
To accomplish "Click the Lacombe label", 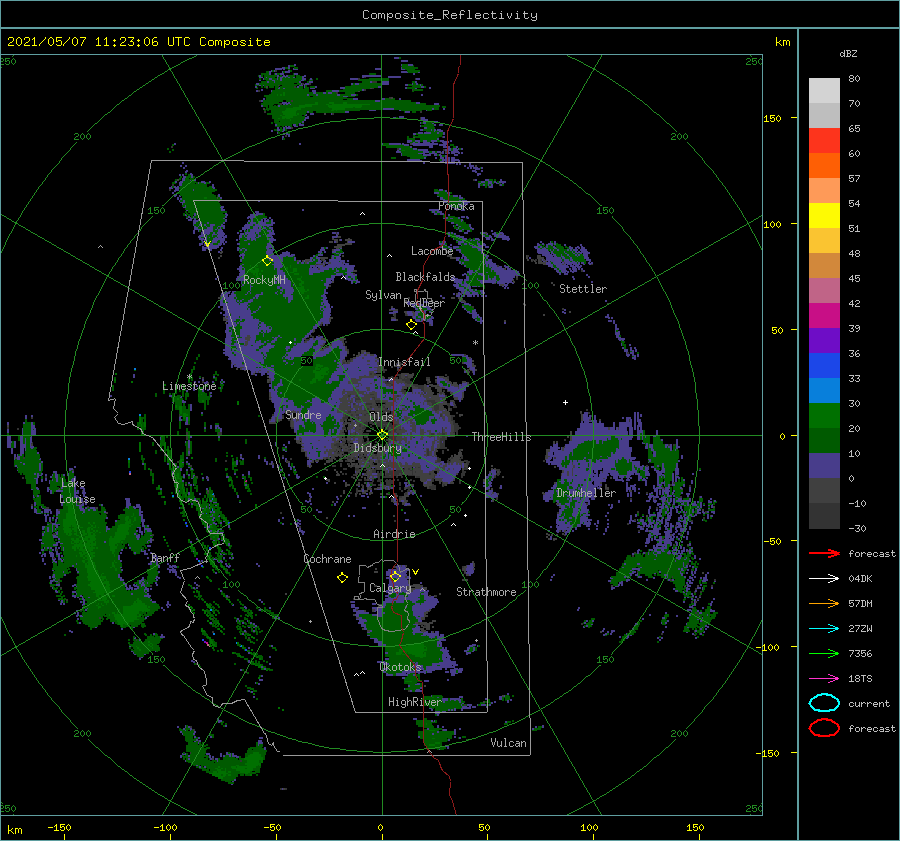I will 432,251.
